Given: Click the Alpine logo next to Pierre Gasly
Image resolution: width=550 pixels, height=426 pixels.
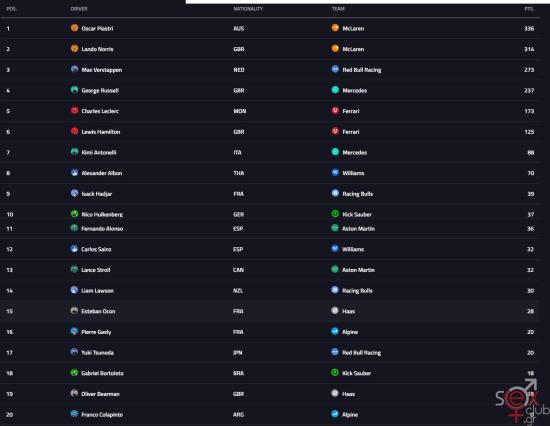Looking at the screenshot, I should tap(335, 331).
